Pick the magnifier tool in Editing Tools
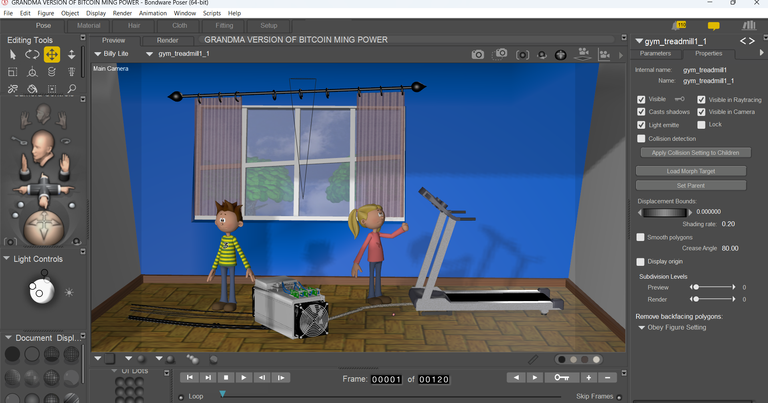 click(x=72, y=90)
